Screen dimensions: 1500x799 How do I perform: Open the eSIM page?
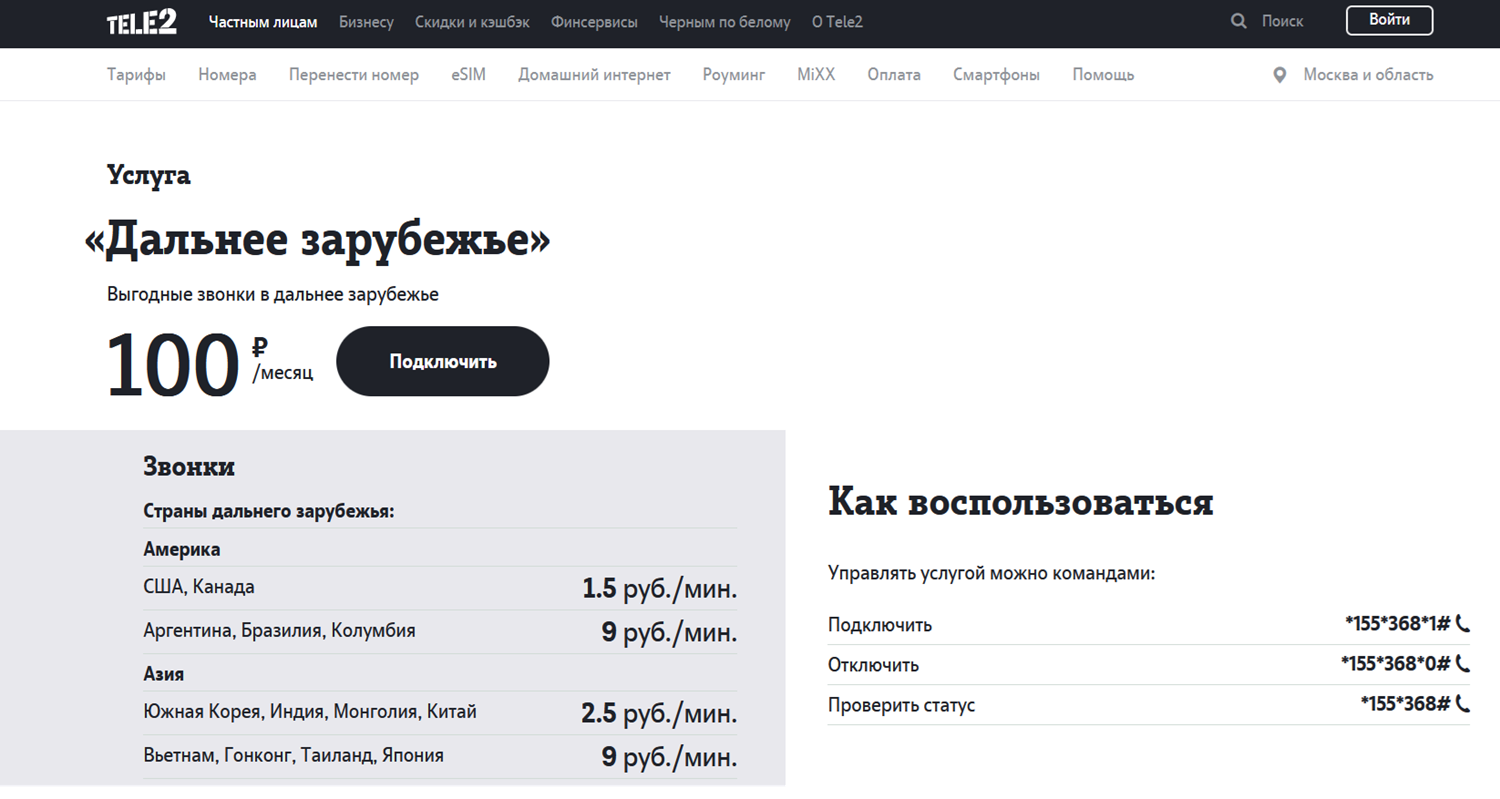click(468, 75)
